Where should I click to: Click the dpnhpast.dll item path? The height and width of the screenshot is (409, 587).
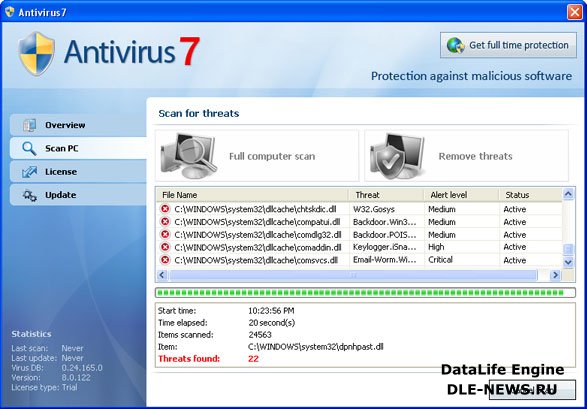[315, 347]
